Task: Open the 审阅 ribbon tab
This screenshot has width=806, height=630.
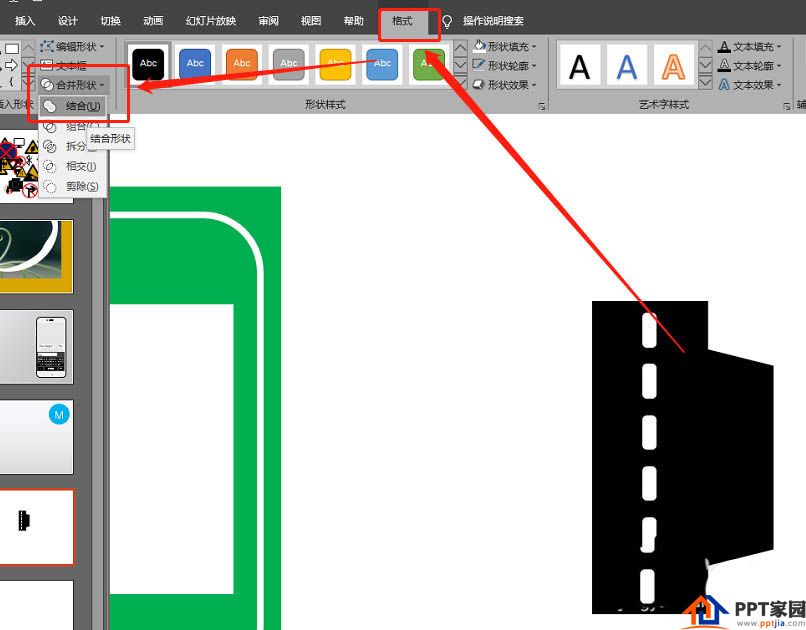Action: [268, 21]
